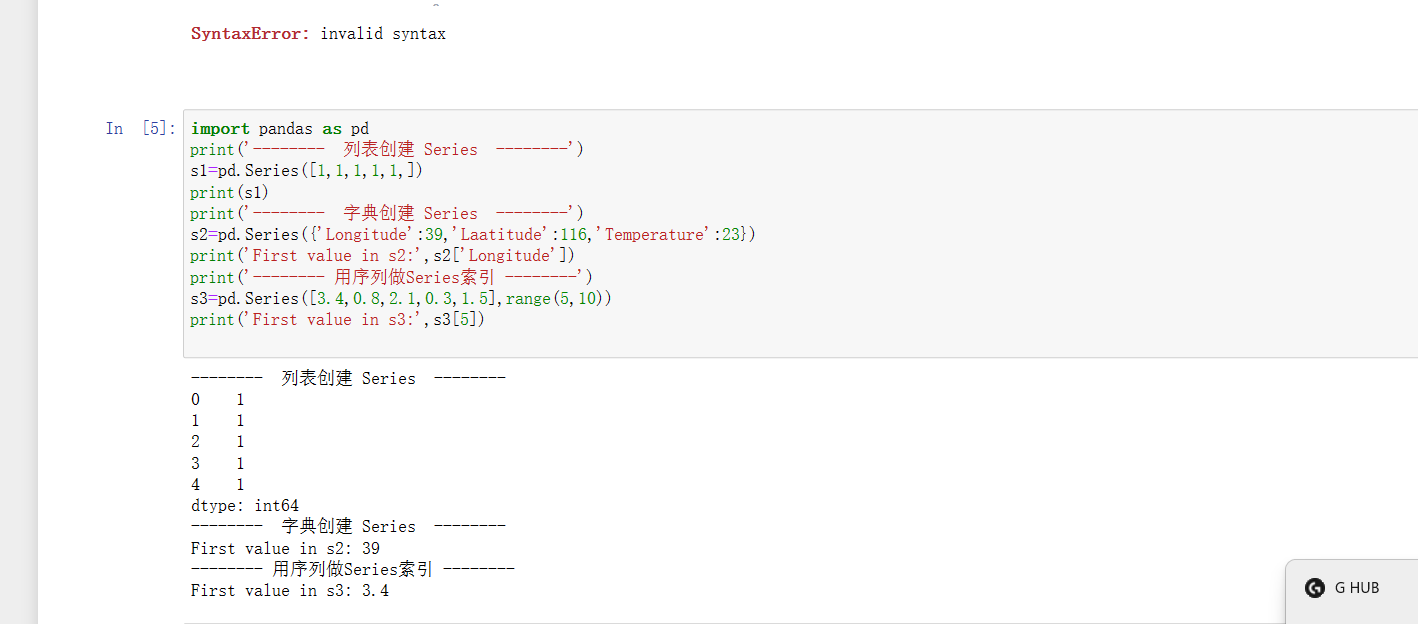This screenshot has width=1418, height=624.
Task: Click the print line containing '字典创建 Series'
Action: (x=387, y=213)
